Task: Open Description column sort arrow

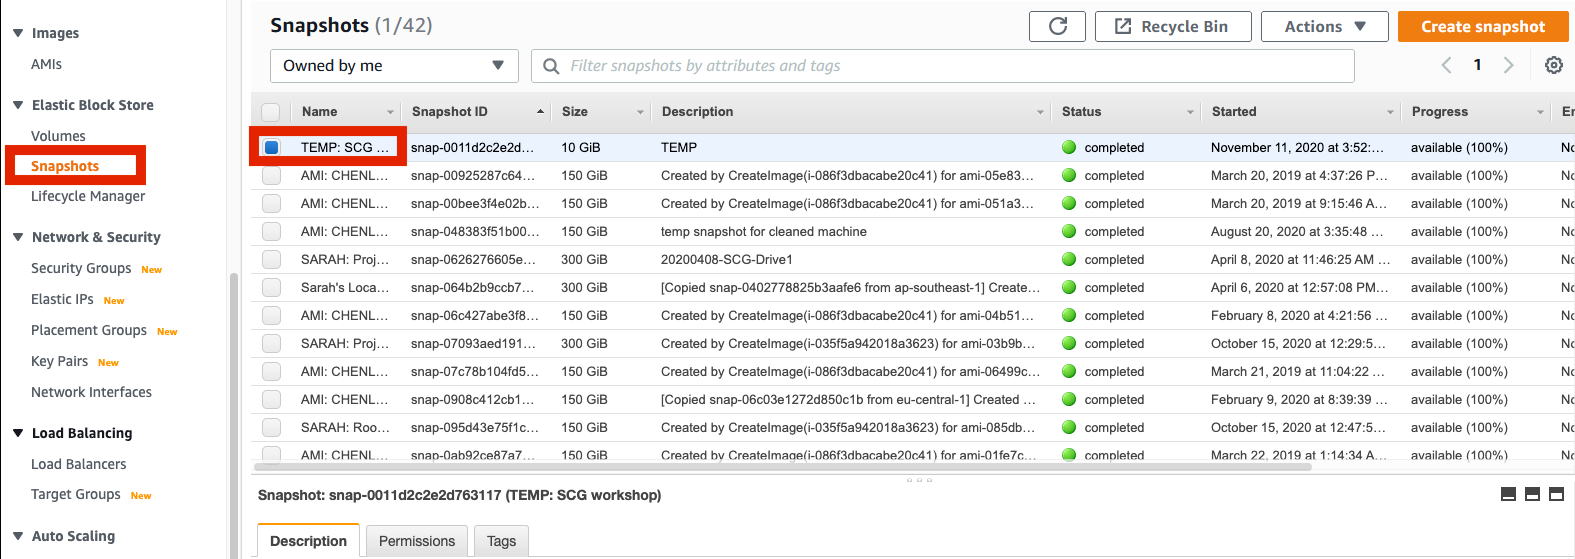Action: pos(1040,112)
